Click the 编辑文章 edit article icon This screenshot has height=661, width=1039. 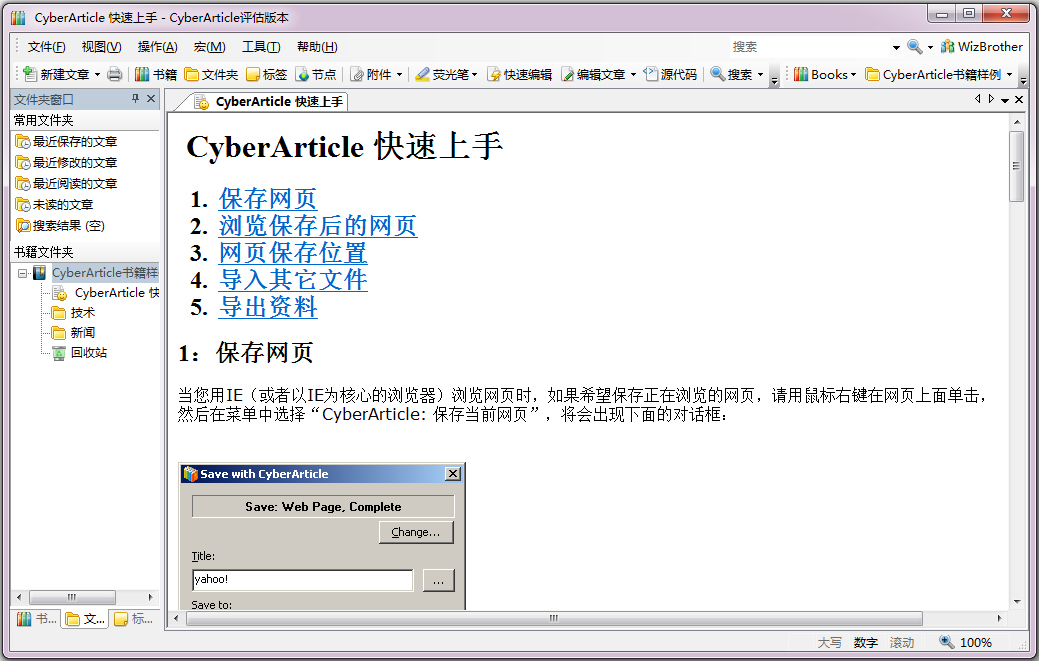click(568, 74)
